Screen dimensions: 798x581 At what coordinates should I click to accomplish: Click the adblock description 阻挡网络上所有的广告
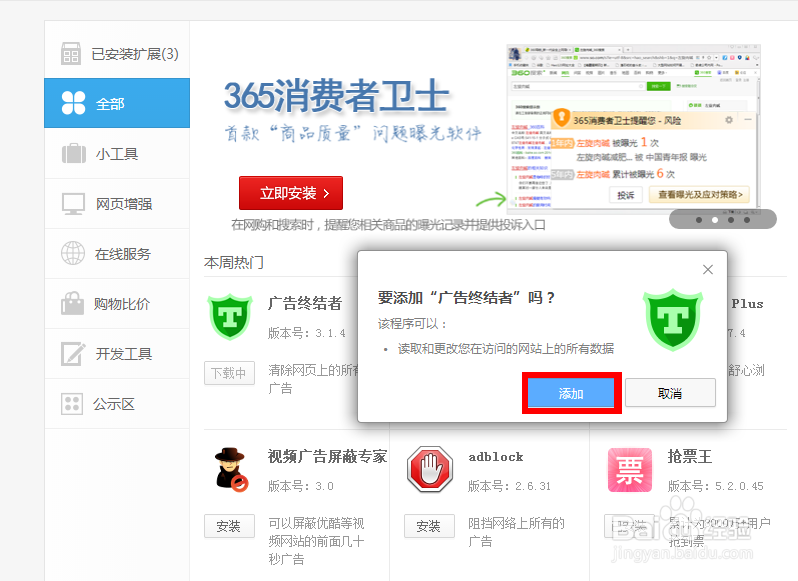[516, 532]
